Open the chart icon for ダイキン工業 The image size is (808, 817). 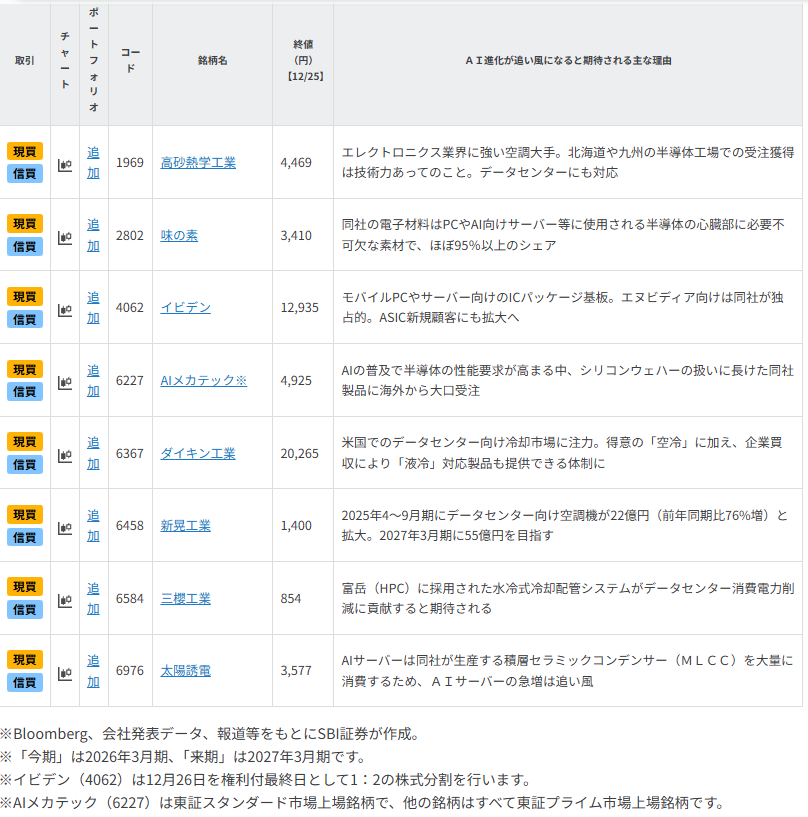pos(65,454)
